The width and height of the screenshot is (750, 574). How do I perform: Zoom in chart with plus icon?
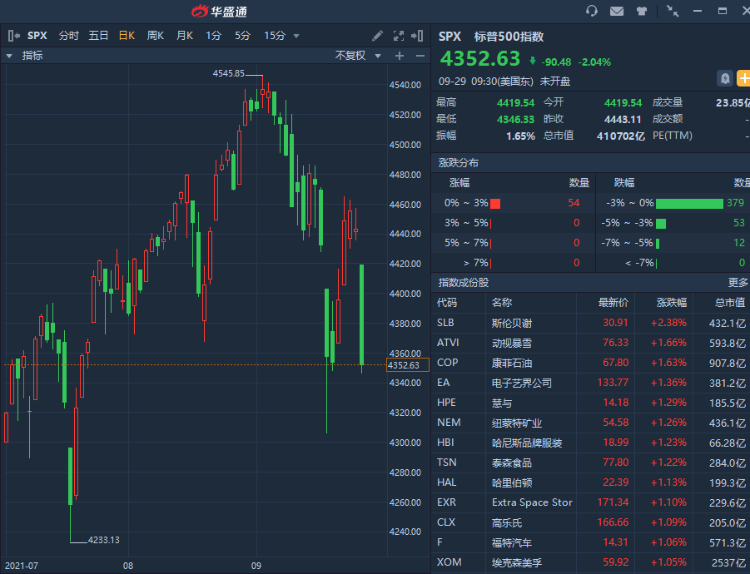399,56
